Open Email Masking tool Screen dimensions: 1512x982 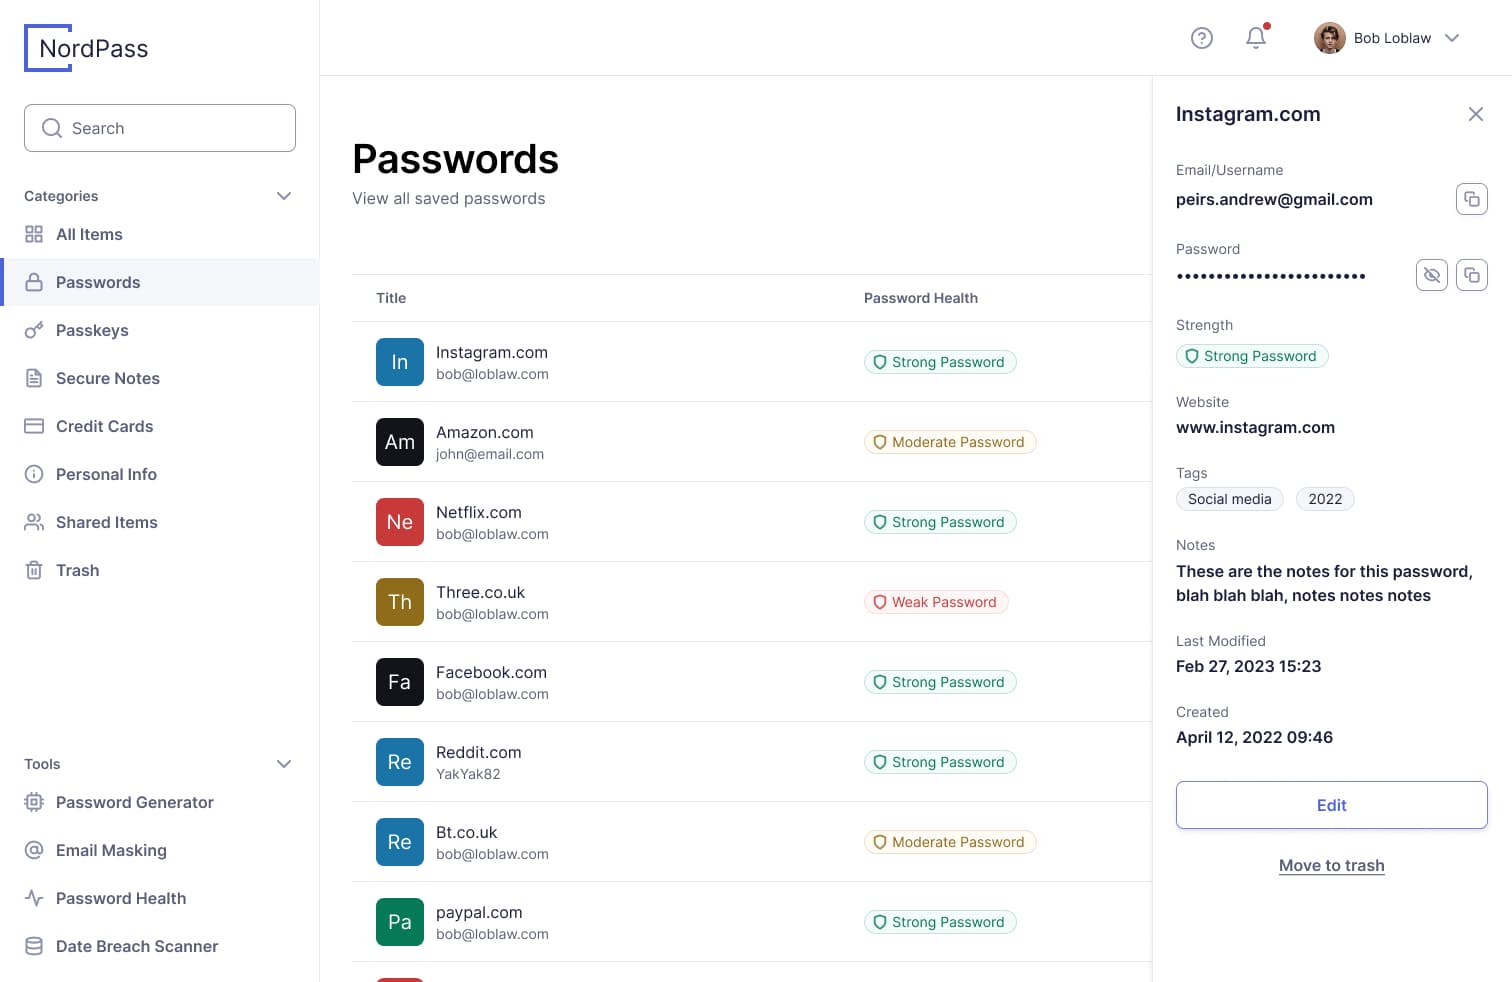coord(160,850)
